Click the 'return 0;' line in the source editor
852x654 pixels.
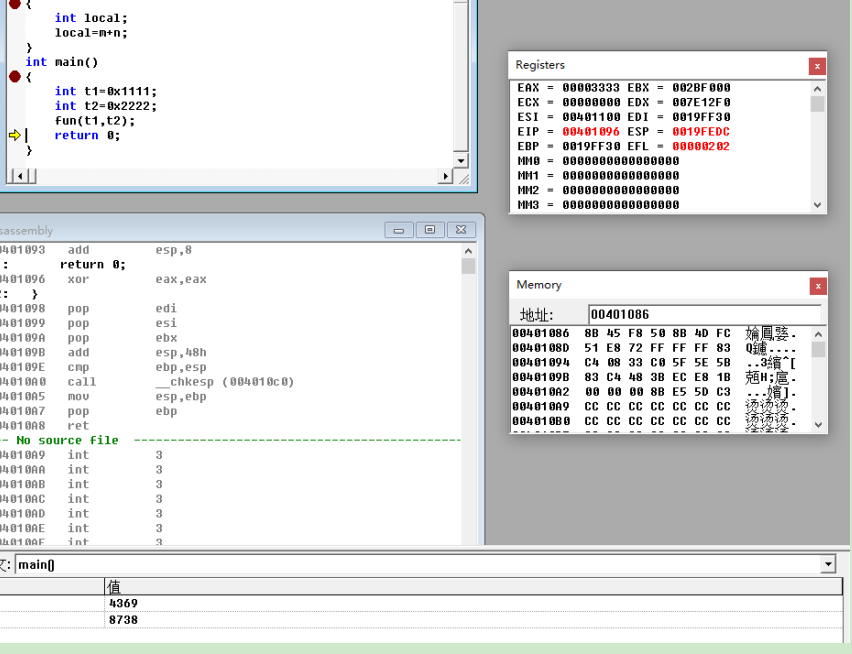[87, 135]
